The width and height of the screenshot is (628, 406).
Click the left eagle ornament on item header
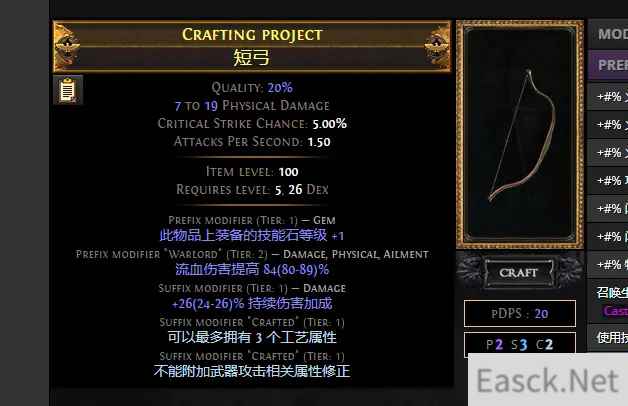pyautogui.click(x=67, y=46)
